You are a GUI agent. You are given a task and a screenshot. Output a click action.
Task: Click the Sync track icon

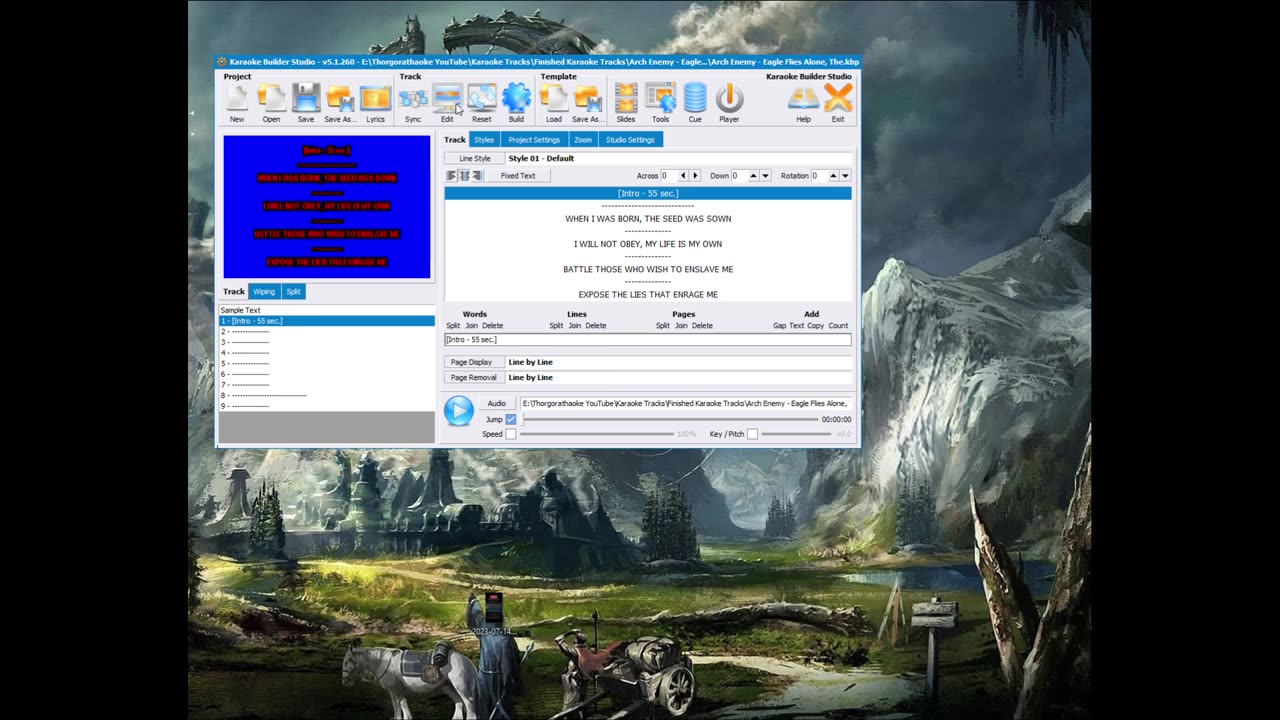[413, 98]
